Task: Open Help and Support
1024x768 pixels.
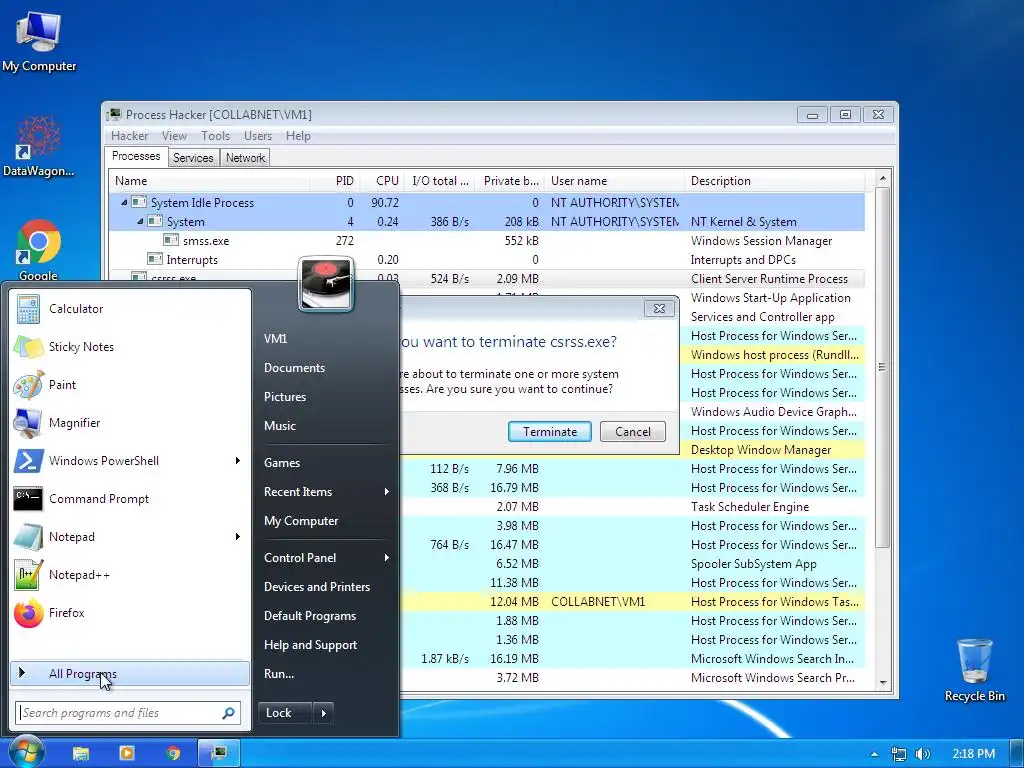Action: [x=310, y=645]
